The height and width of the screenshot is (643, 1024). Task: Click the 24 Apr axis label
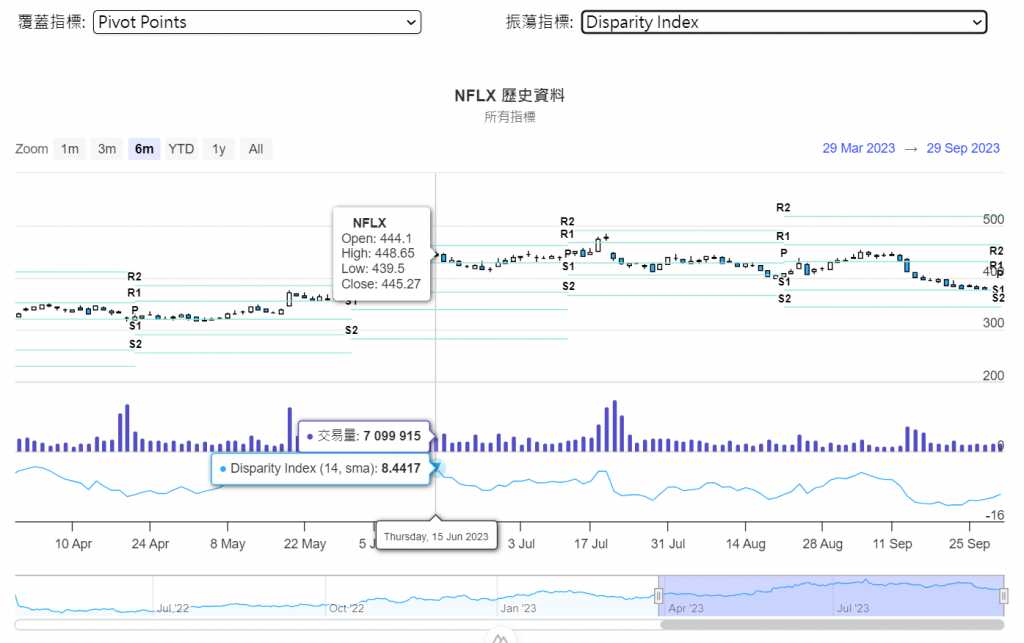(150, 544)
